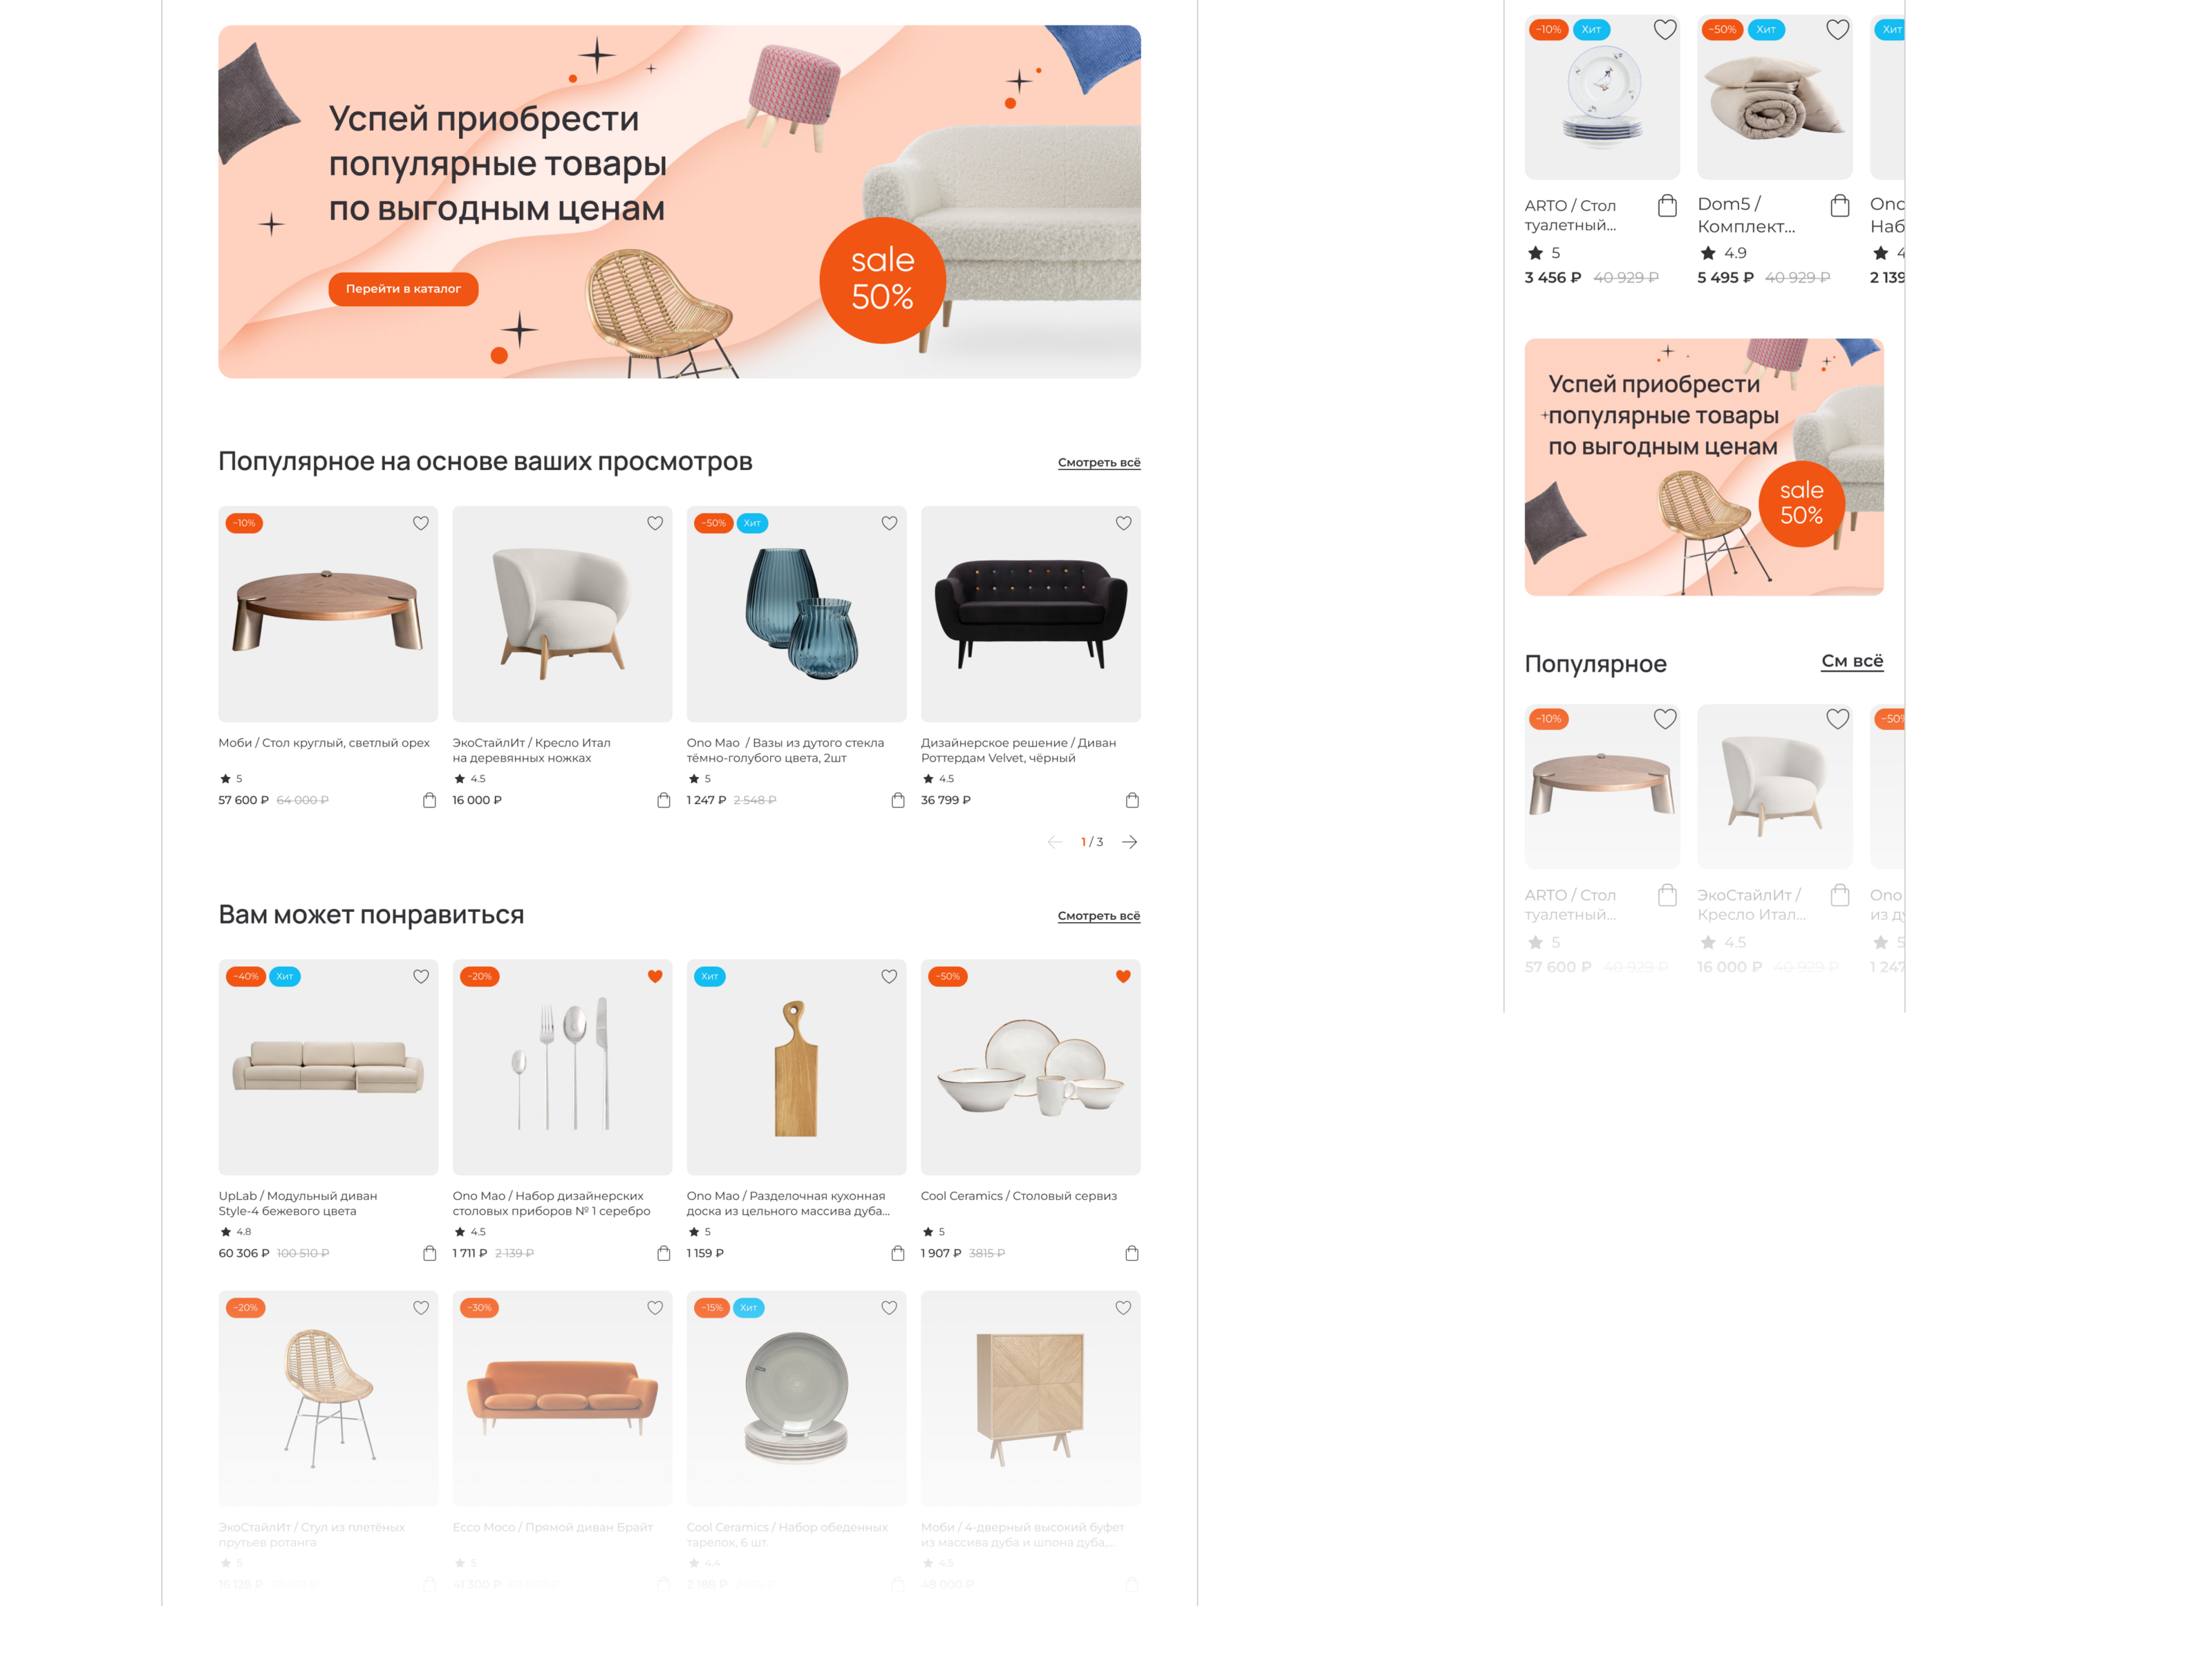Favorite the rattan chair product card

coord(421,1308)
